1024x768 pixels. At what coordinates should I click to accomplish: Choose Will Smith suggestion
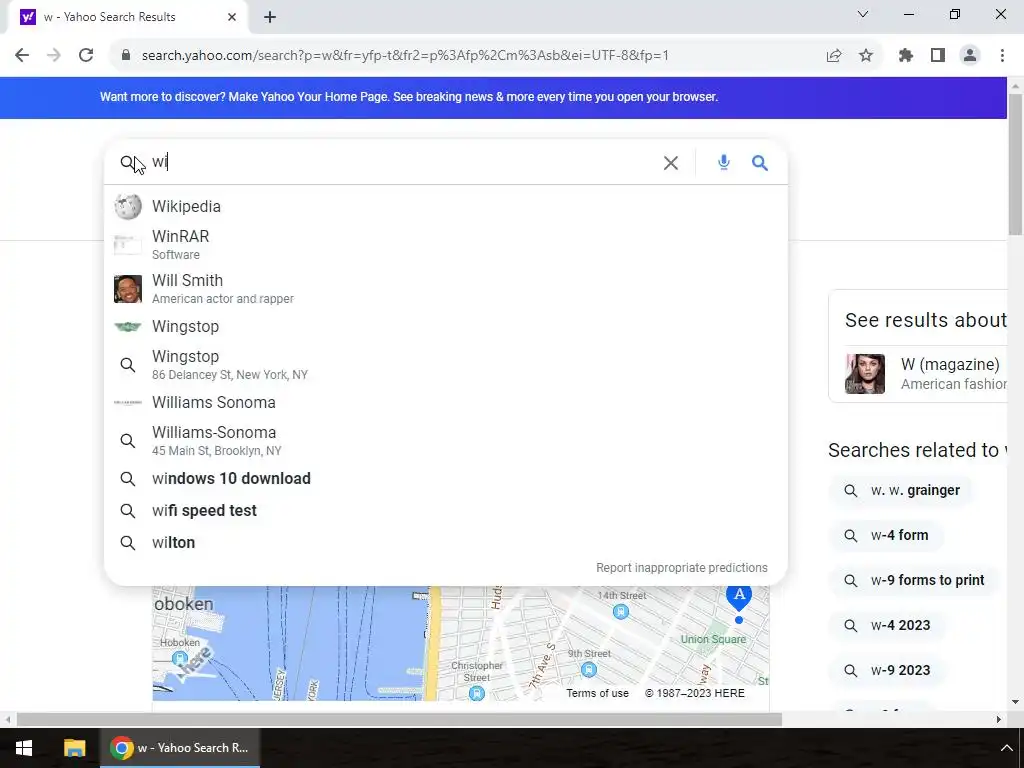[x=446, y=289]
